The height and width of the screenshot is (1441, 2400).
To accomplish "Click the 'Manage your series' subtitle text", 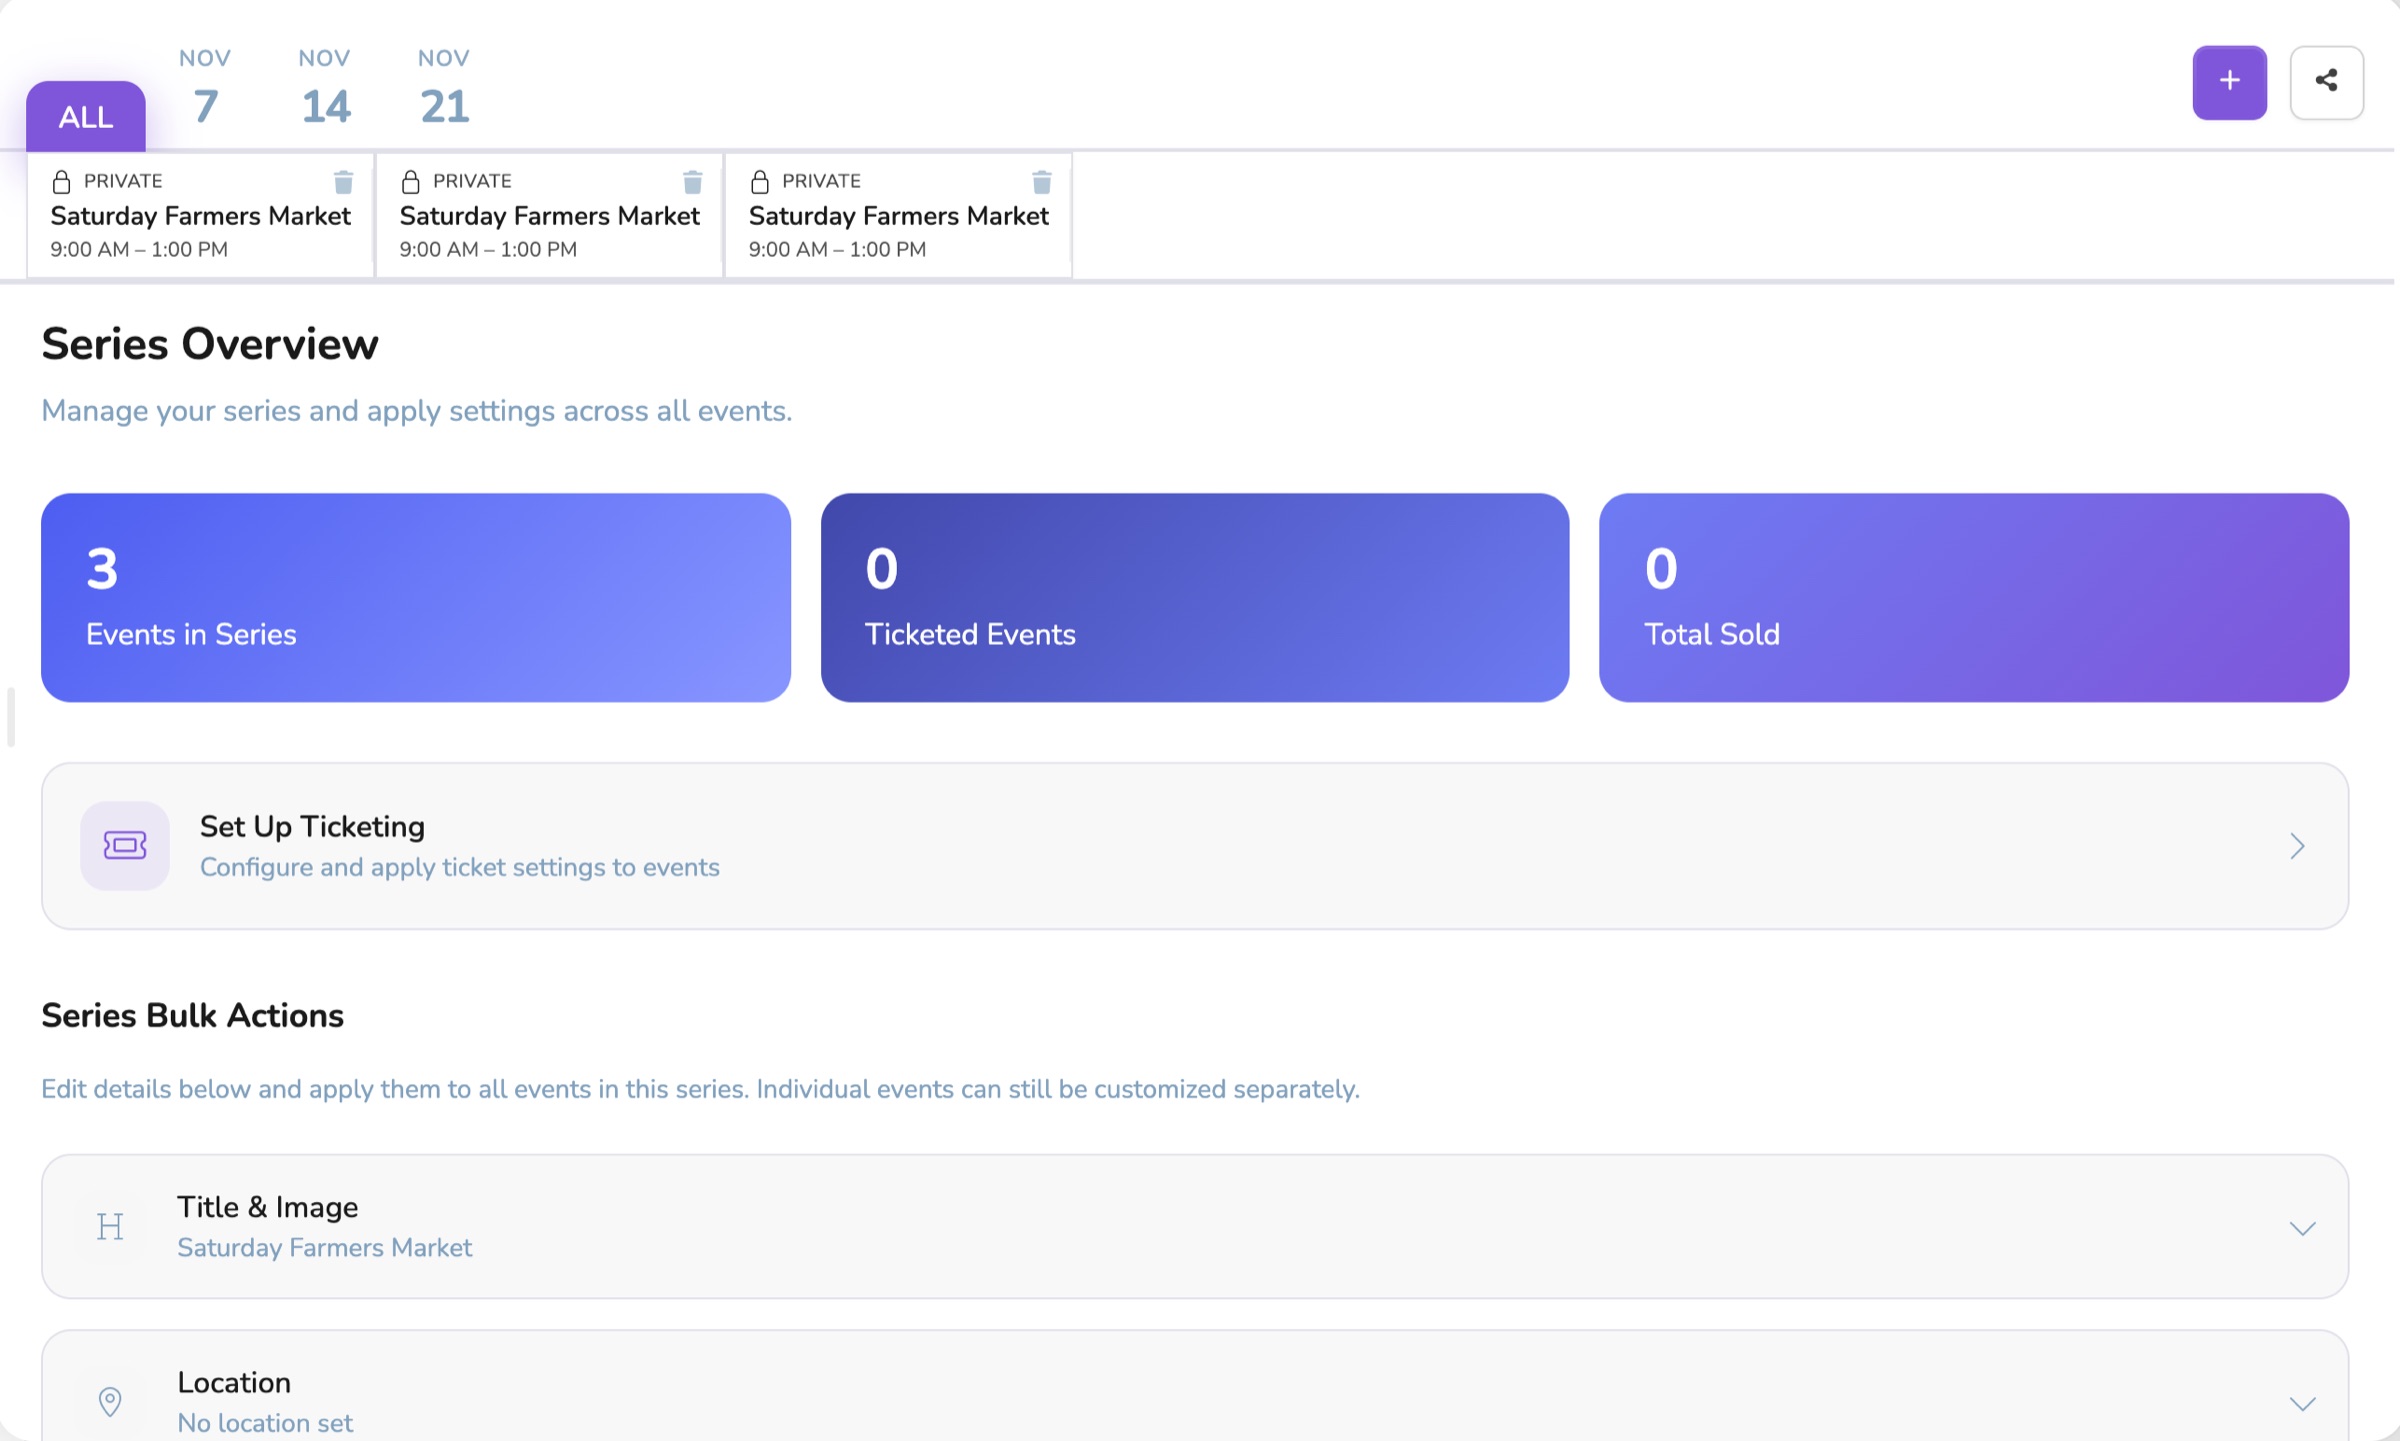I will pyautogui.click(x=417, y=411).
